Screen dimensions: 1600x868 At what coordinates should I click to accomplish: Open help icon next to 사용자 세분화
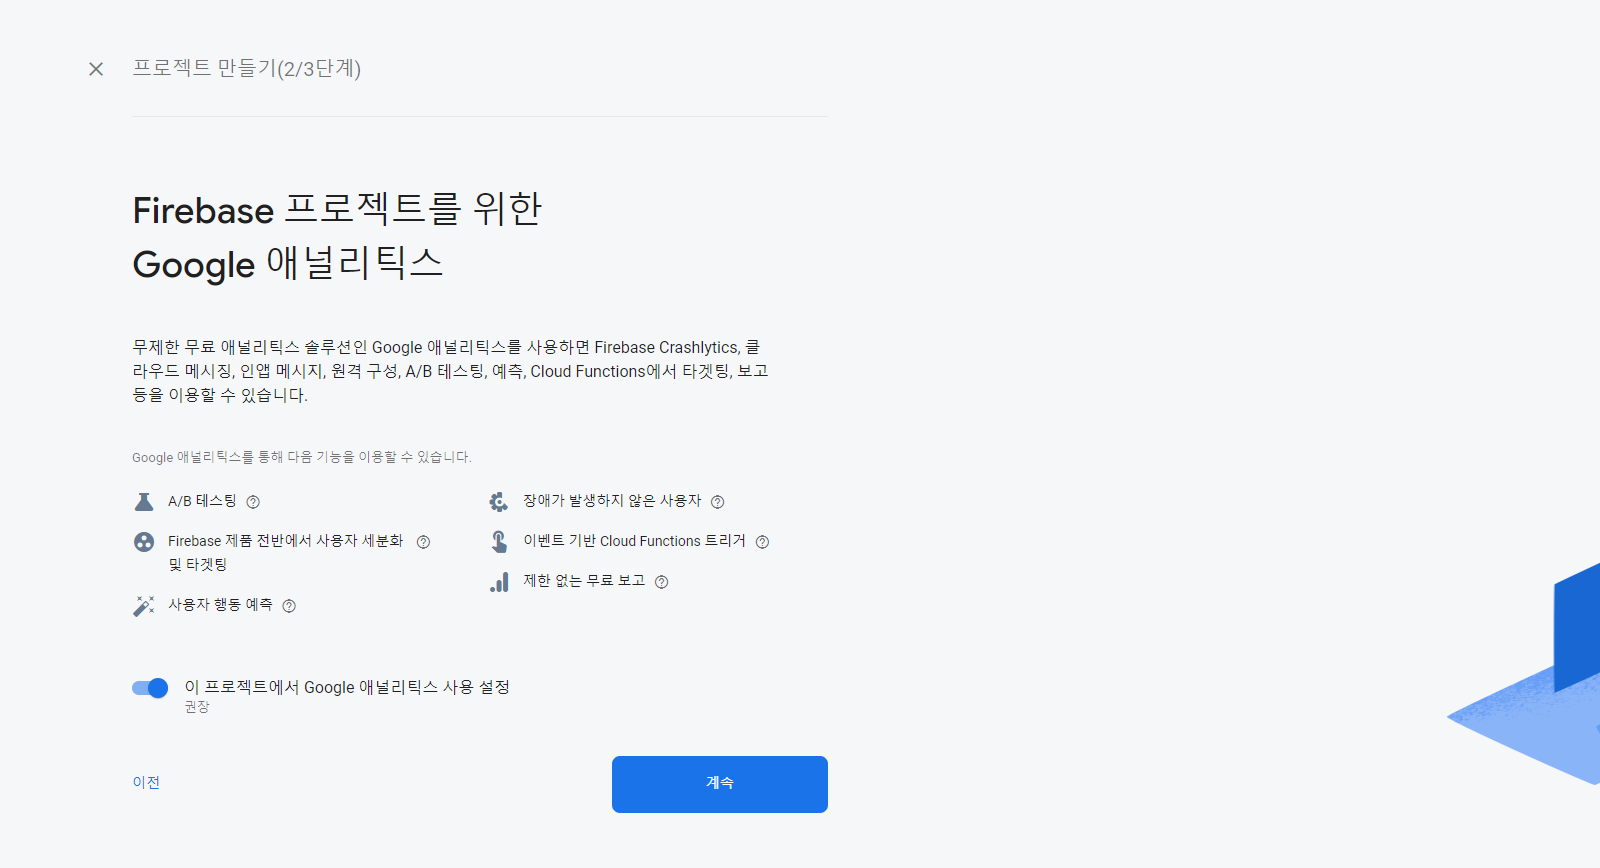(423, 542)
